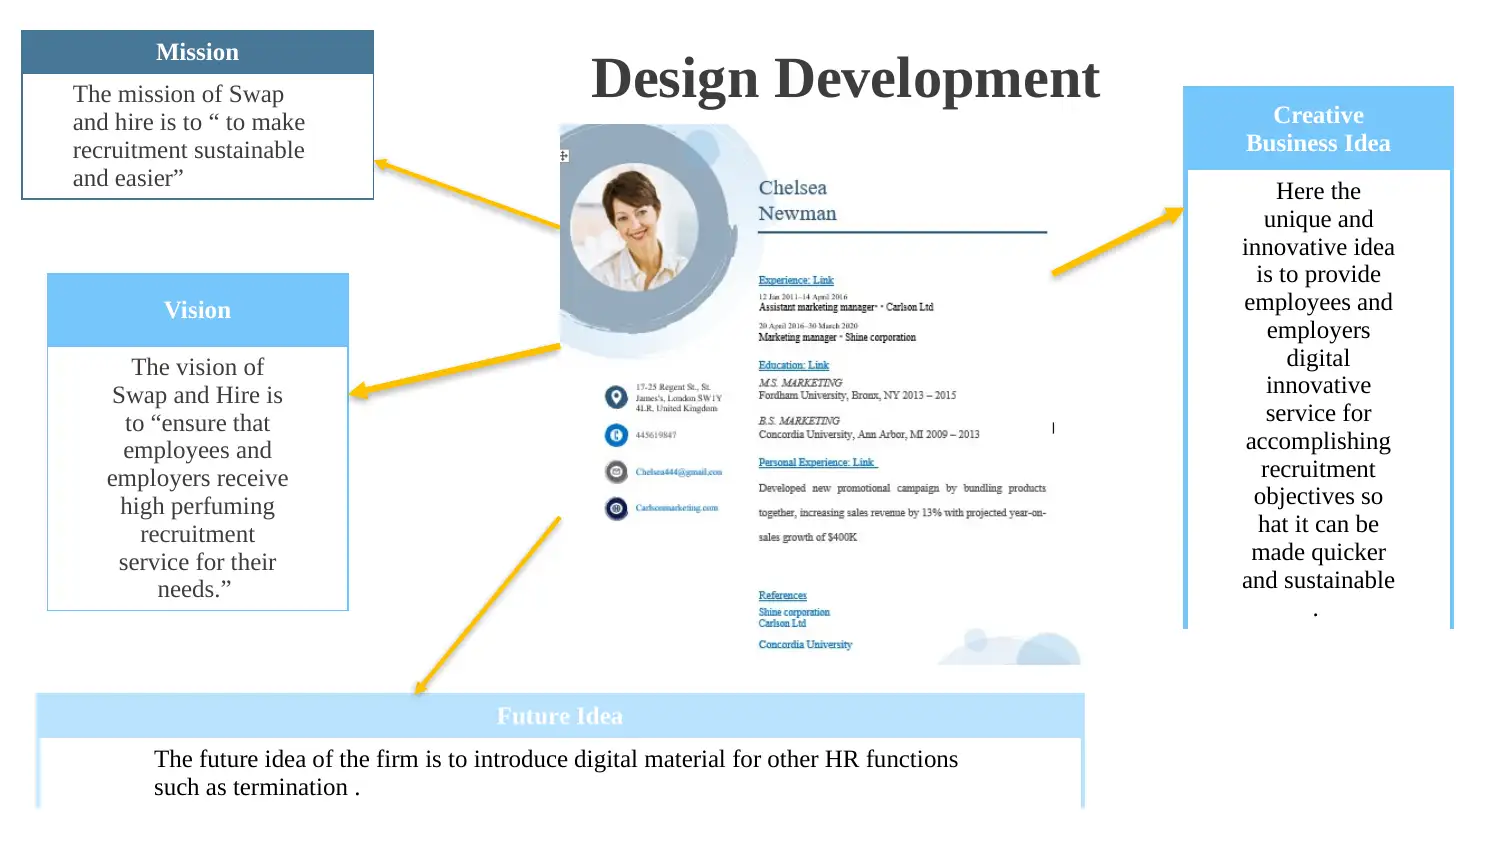This screenshot has width=1500, height=844.
Task: Click the Concordia University reference link
Action: (x=805, y=645)
